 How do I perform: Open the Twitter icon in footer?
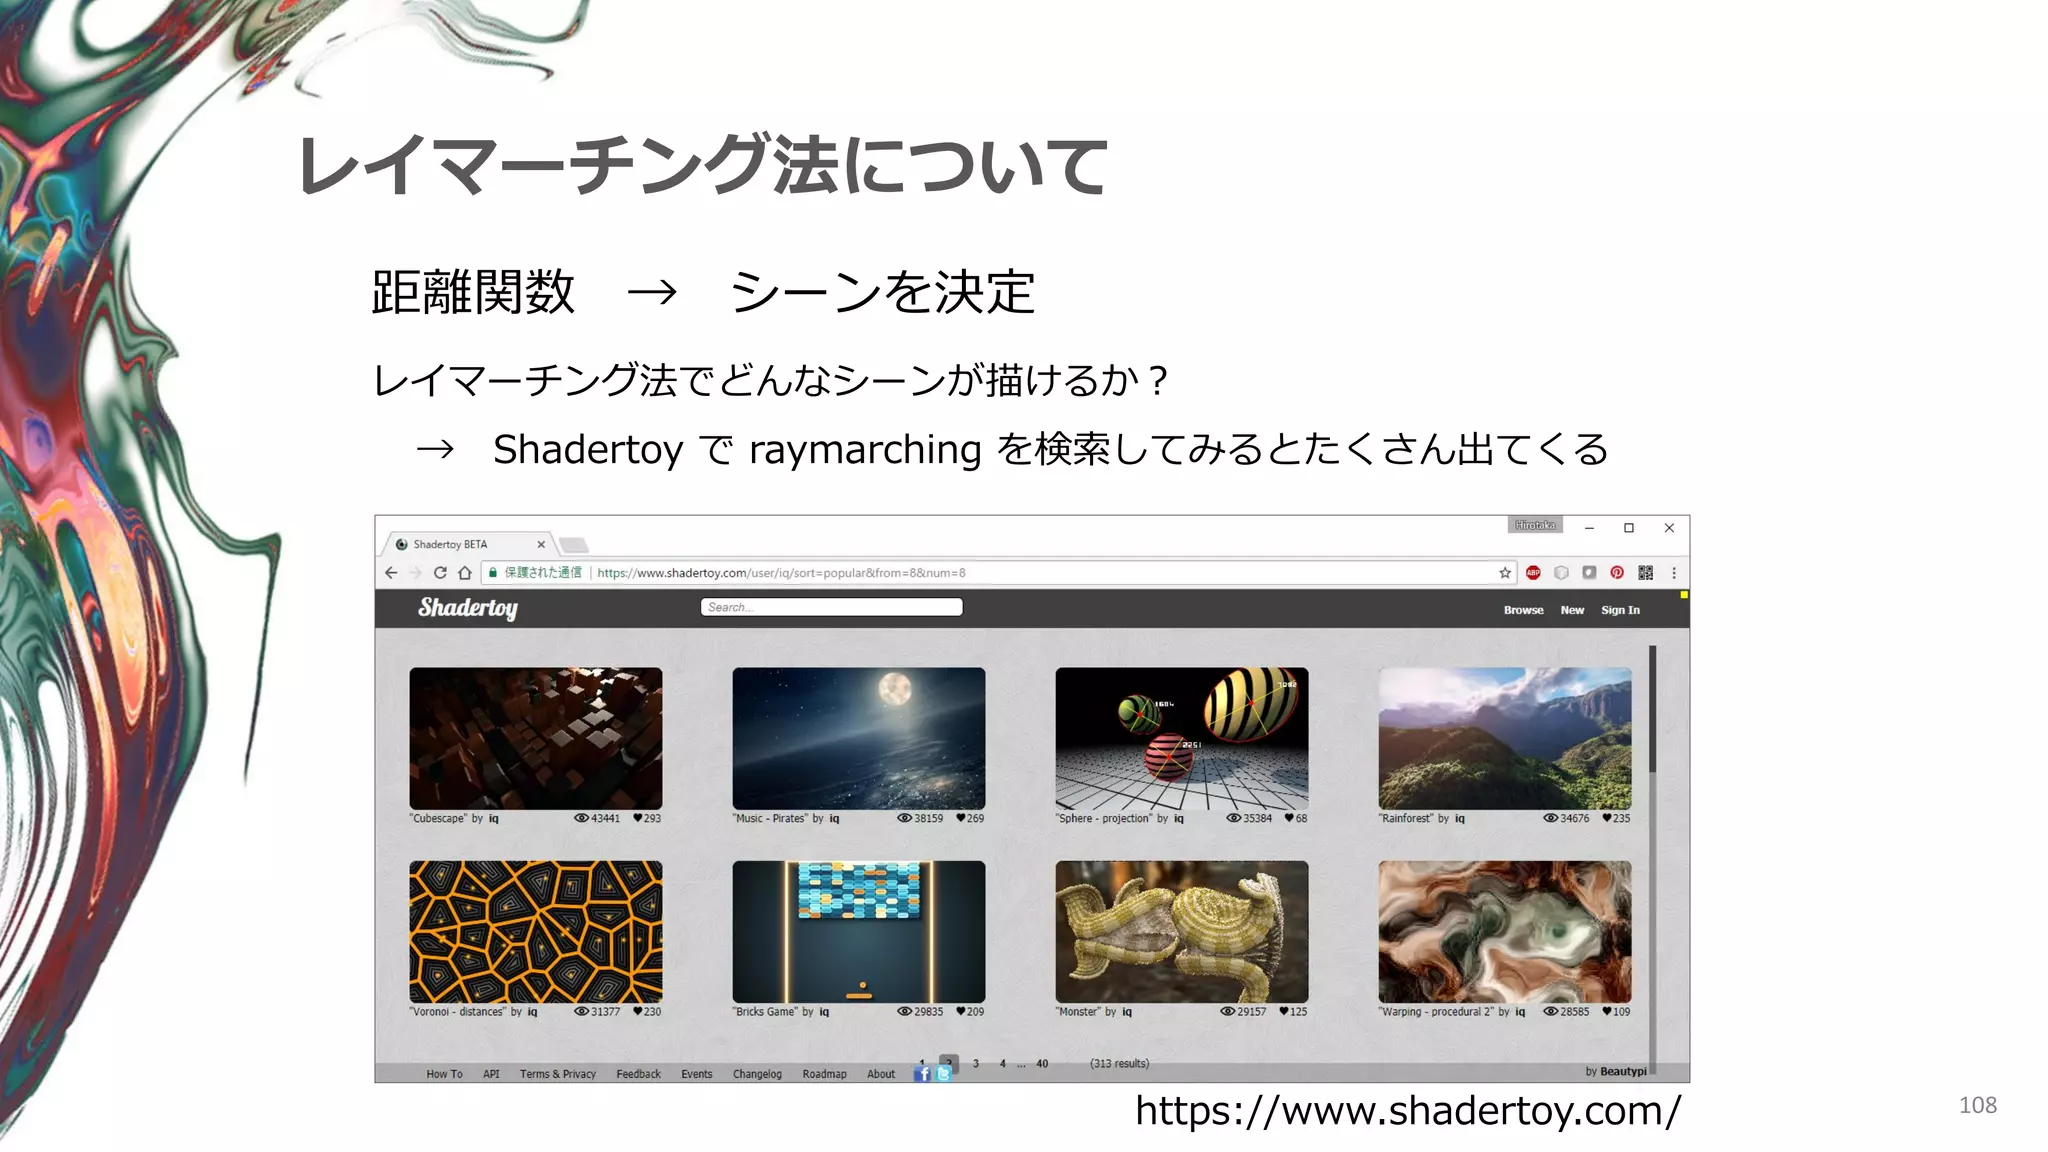[x=943, y=1074]
